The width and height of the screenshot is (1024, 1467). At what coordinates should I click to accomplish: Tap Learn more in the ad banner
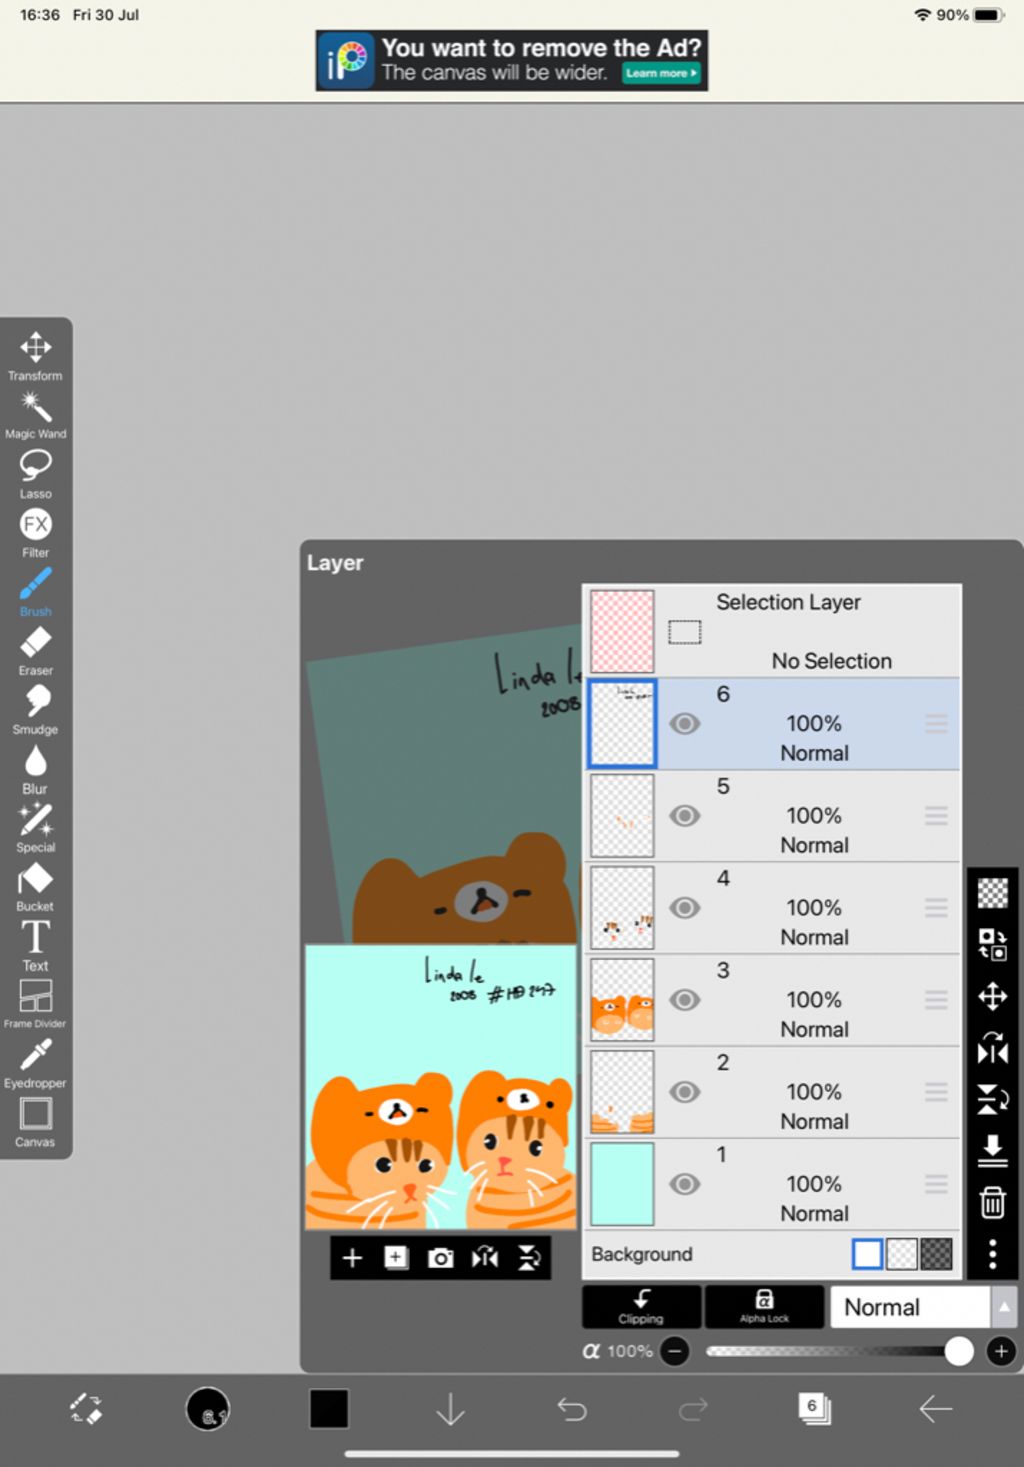click(x=661, y=73)
